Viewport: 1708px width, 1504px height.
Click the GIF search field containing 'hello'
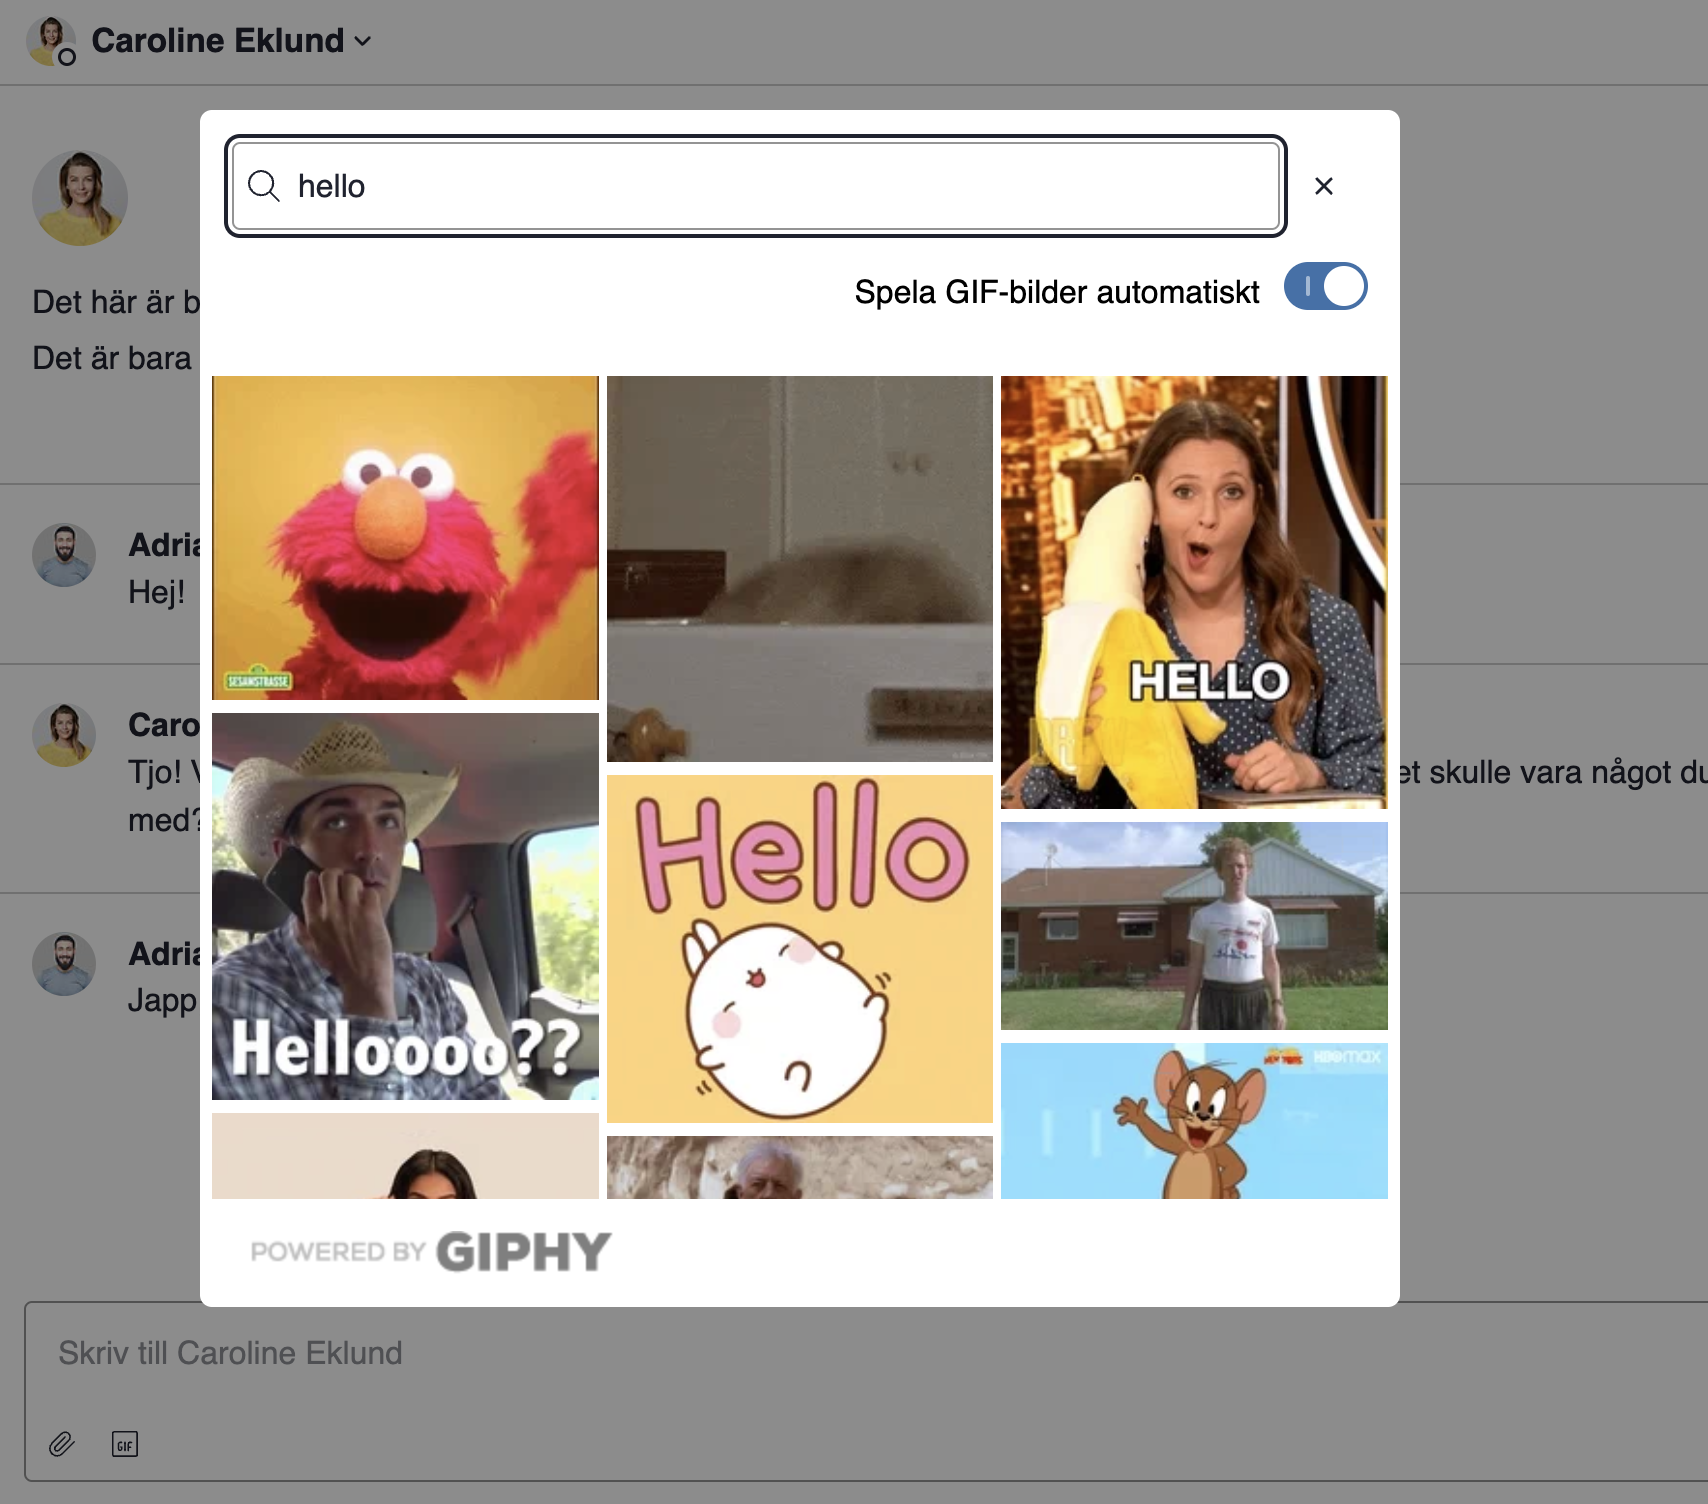756,186
